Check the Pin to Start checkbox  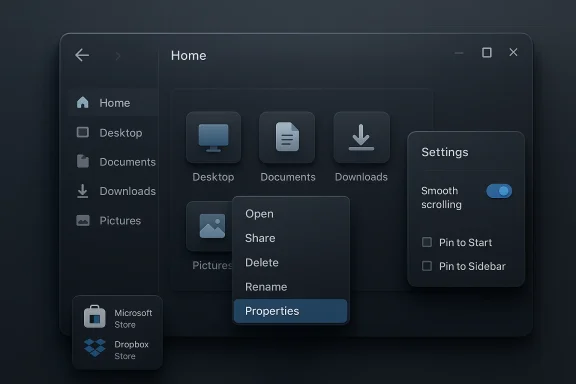[x=427, y=242]
